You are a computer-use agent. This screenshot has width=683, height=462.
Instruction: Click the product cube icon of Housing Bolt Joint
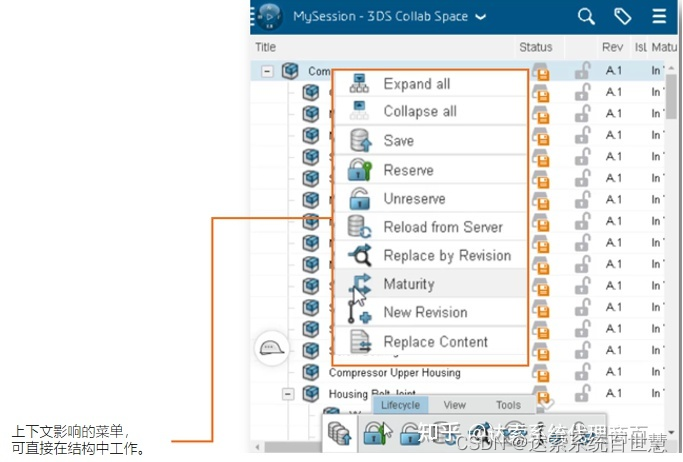click(311, 393)
